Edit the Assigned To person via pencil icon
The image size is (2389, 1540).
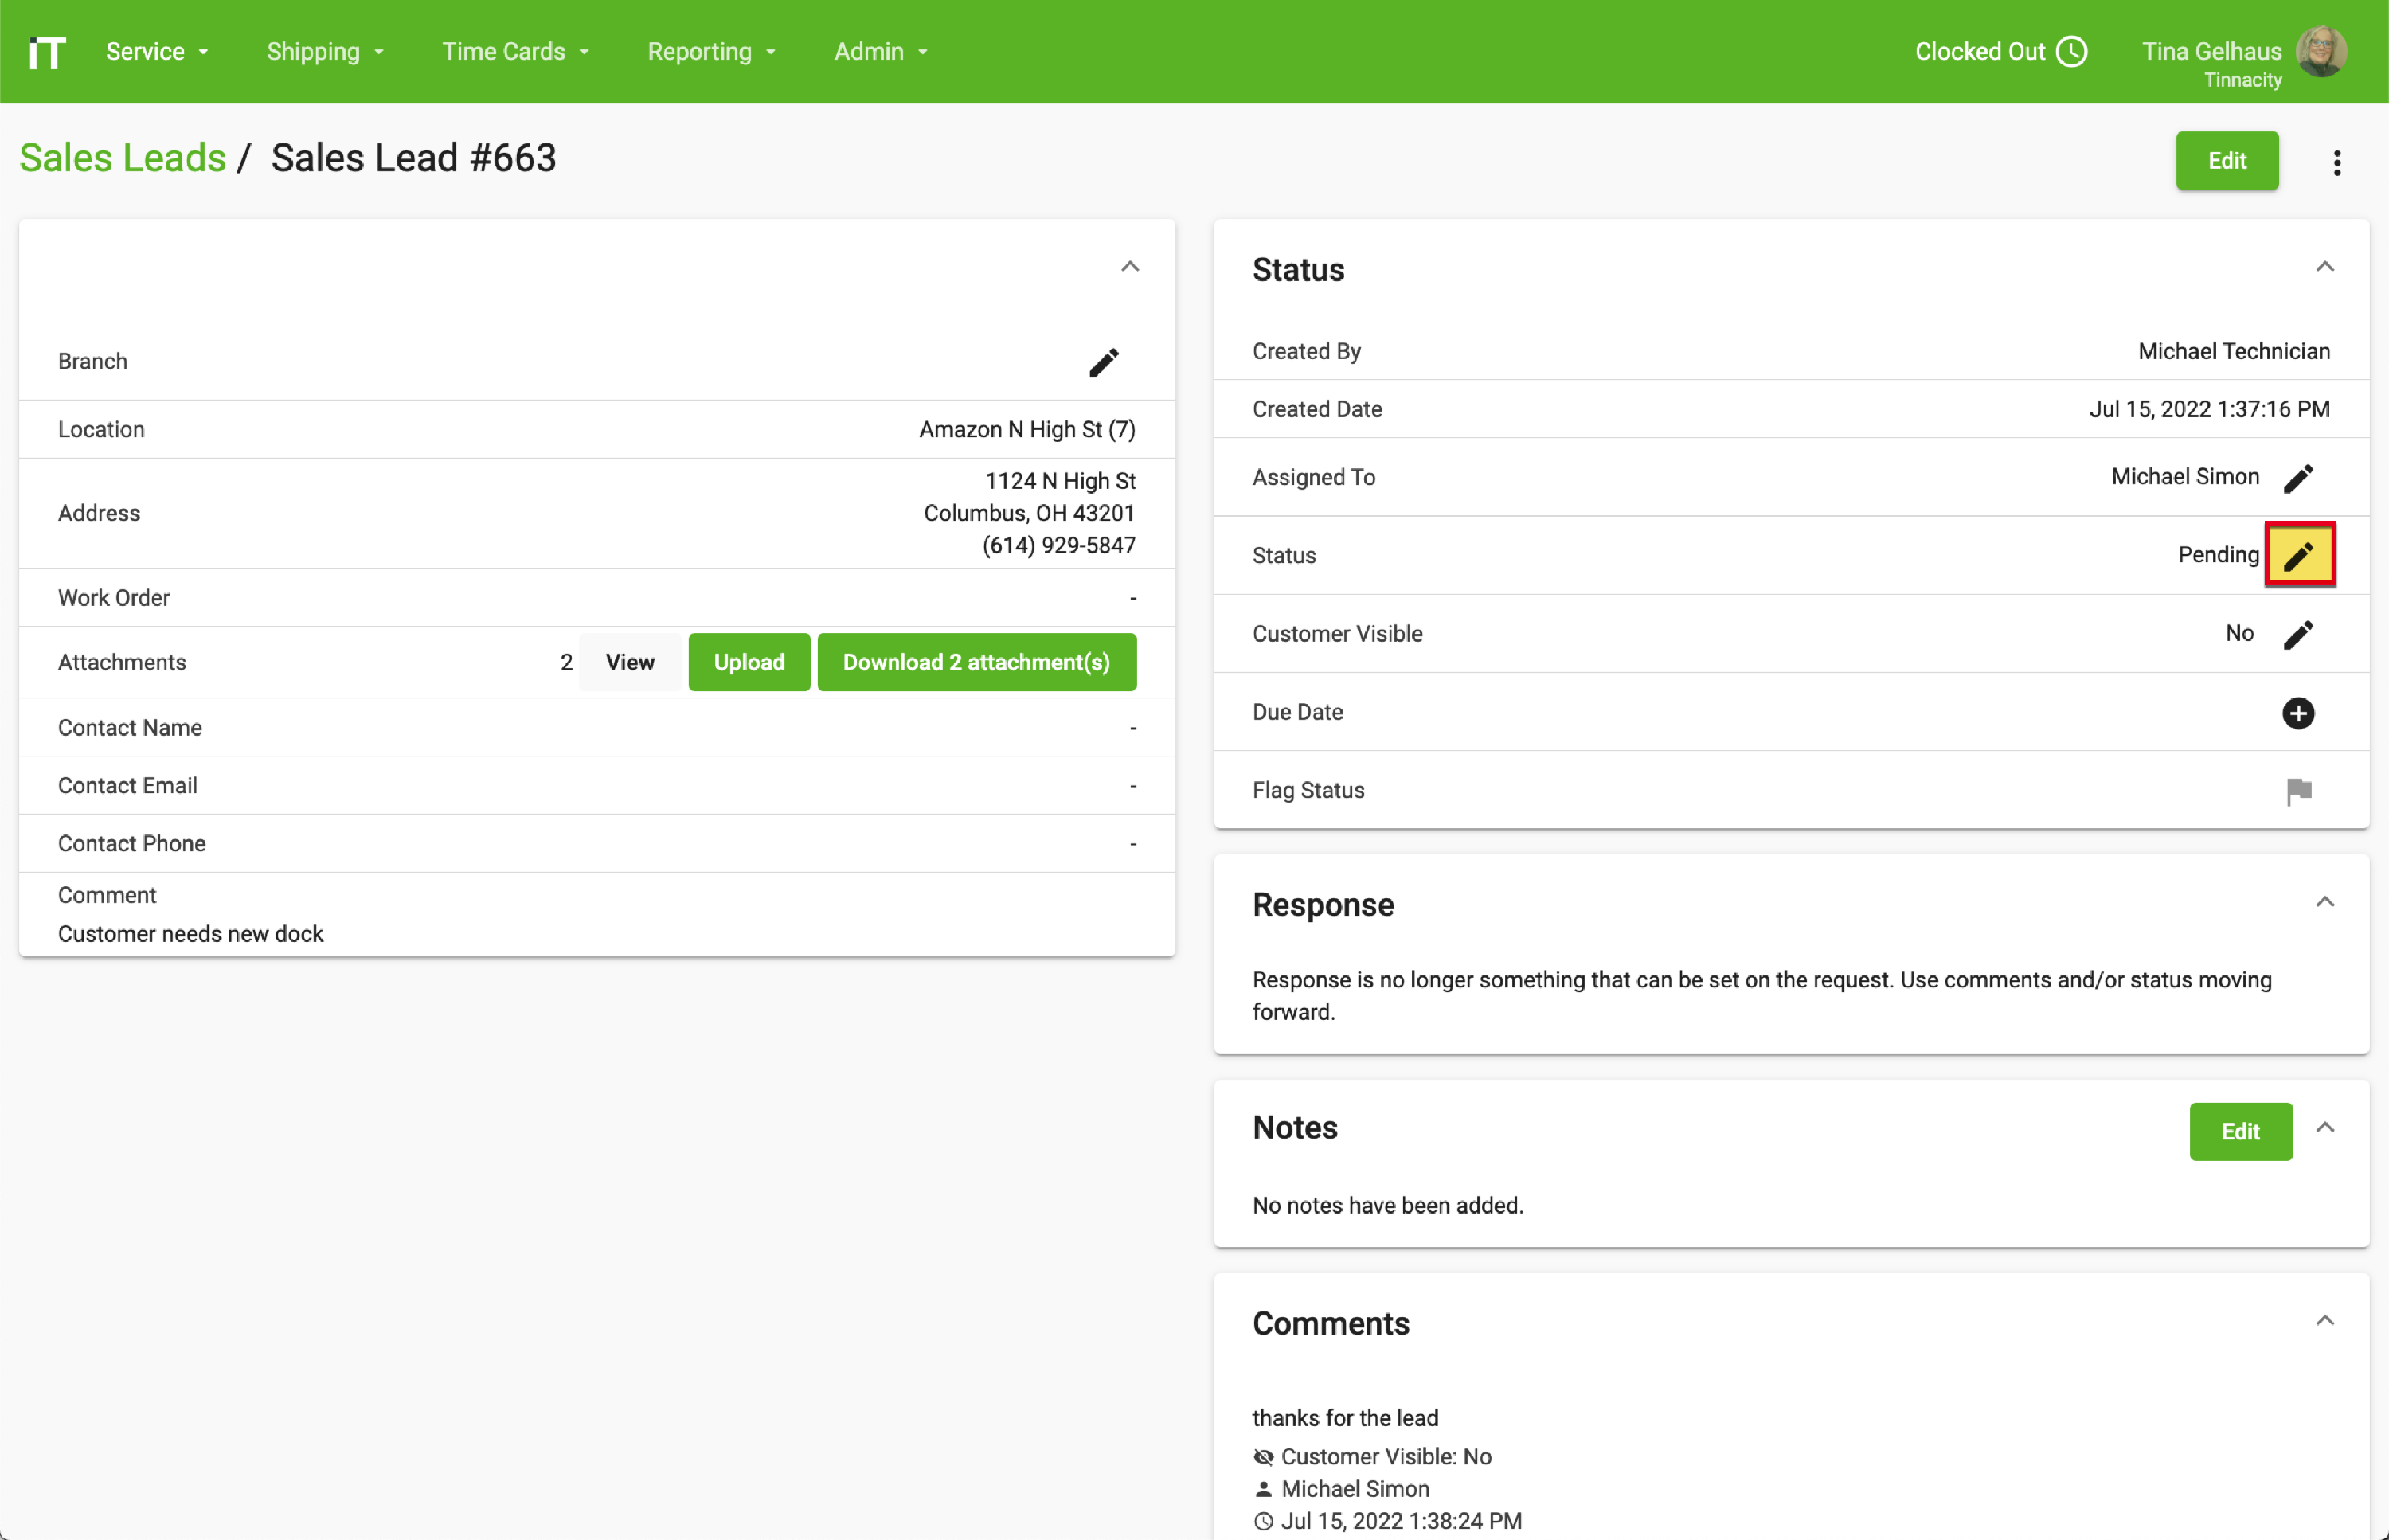[x=2299, y=477]
